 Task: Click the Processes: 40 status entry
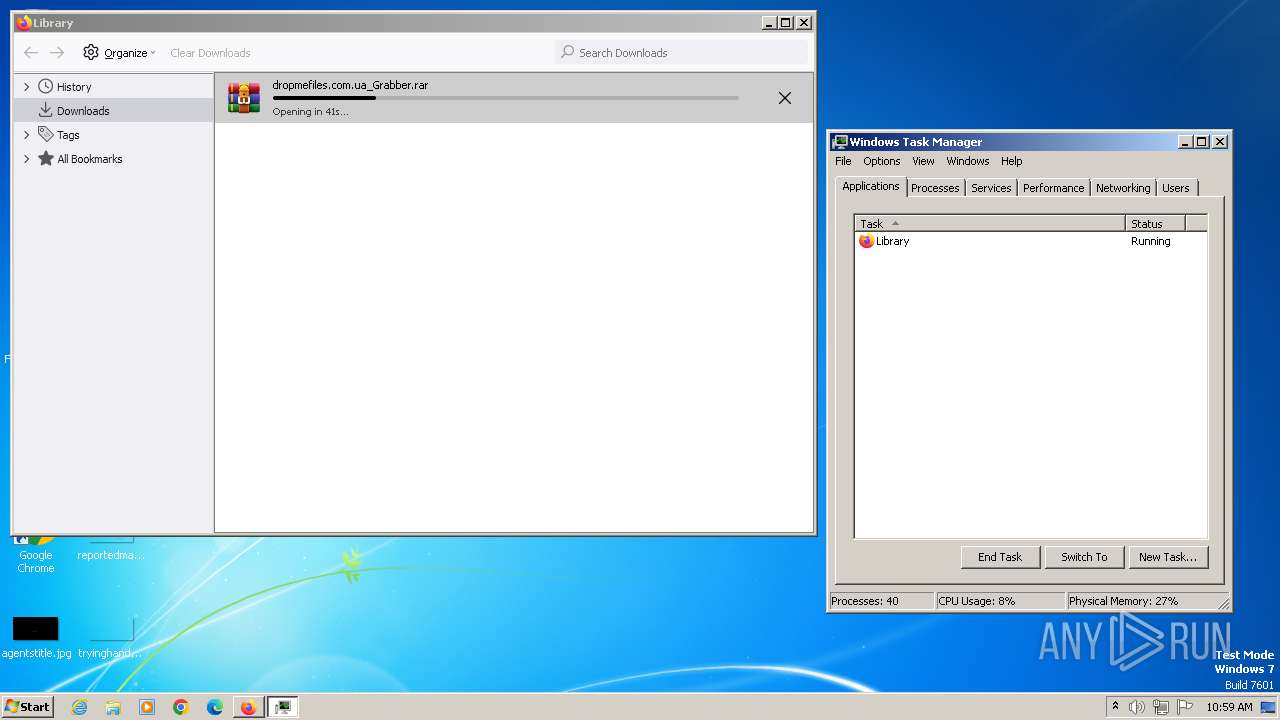tap(881, 601)
